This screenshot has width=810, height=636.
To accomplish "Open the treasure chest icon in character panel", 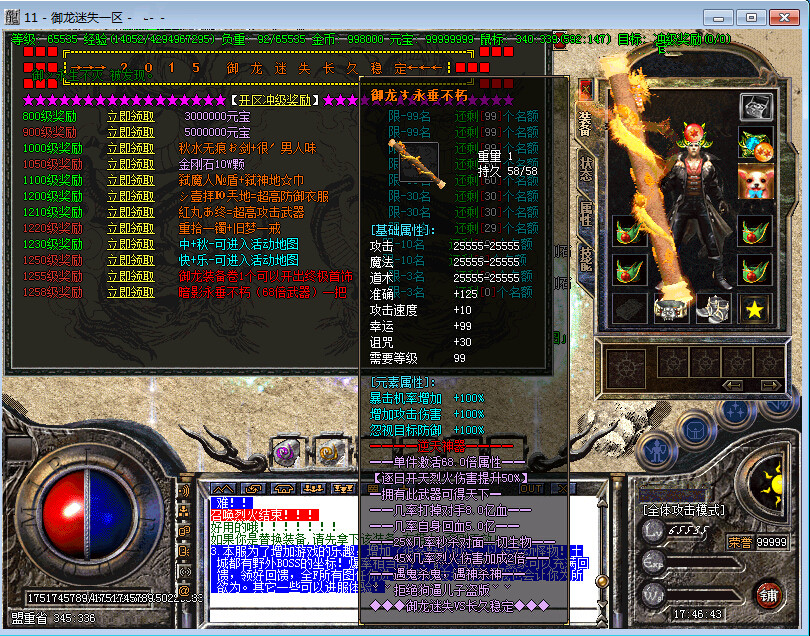I will tap(756, 106).
